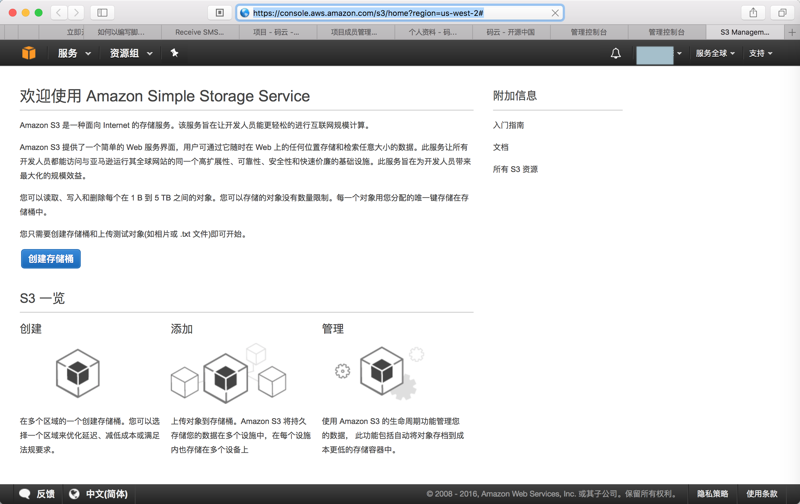This screenshot has height=504, width=800.
Task: Go forward with Safari's forward arrow
Action: tap(77, 13)
